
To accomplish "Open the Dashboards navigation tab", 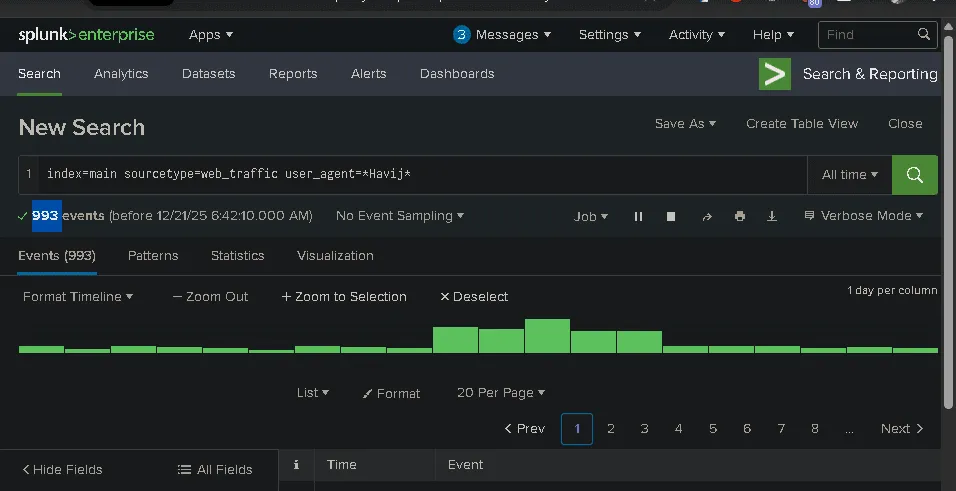I will [x=457, y=74].
